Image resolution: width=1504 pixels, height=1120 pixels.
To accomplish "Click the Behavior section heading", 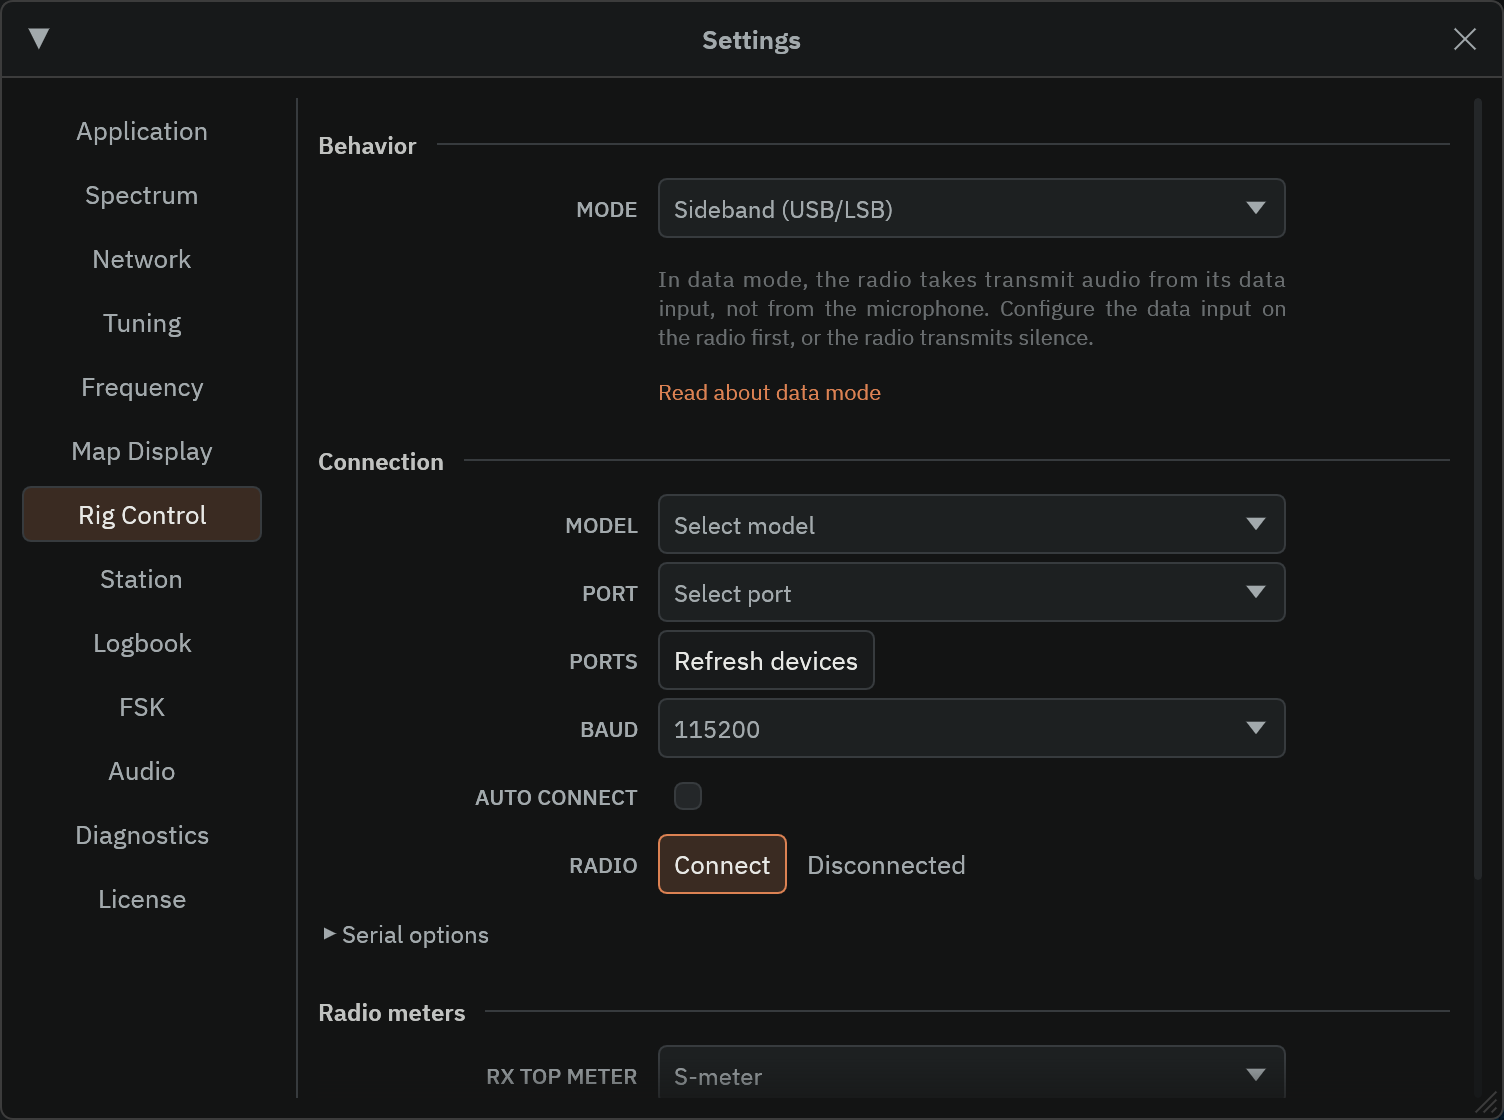I will point(367,146).
